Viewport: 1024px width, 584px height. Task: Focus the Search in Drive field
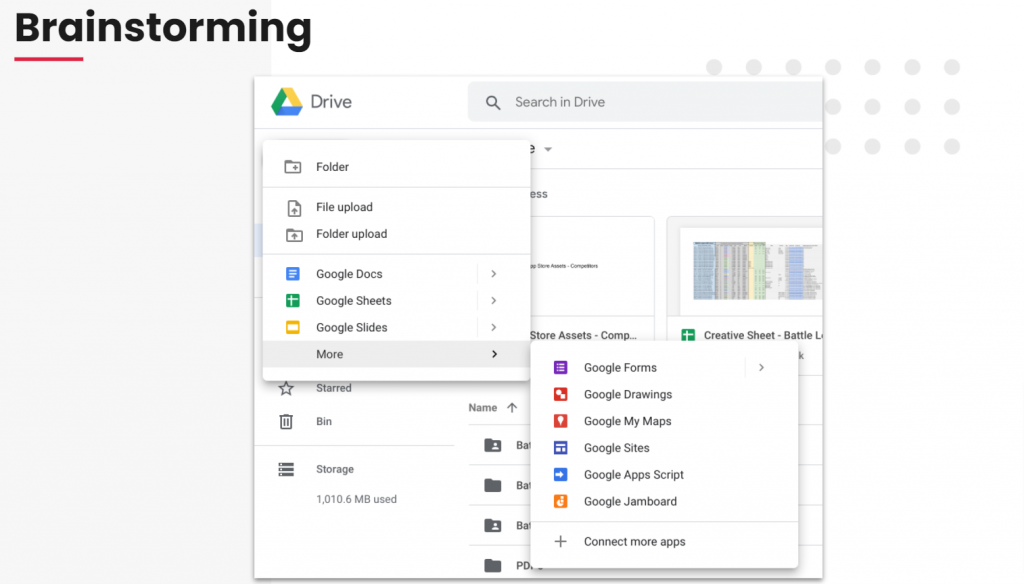[x=645, y=102]
